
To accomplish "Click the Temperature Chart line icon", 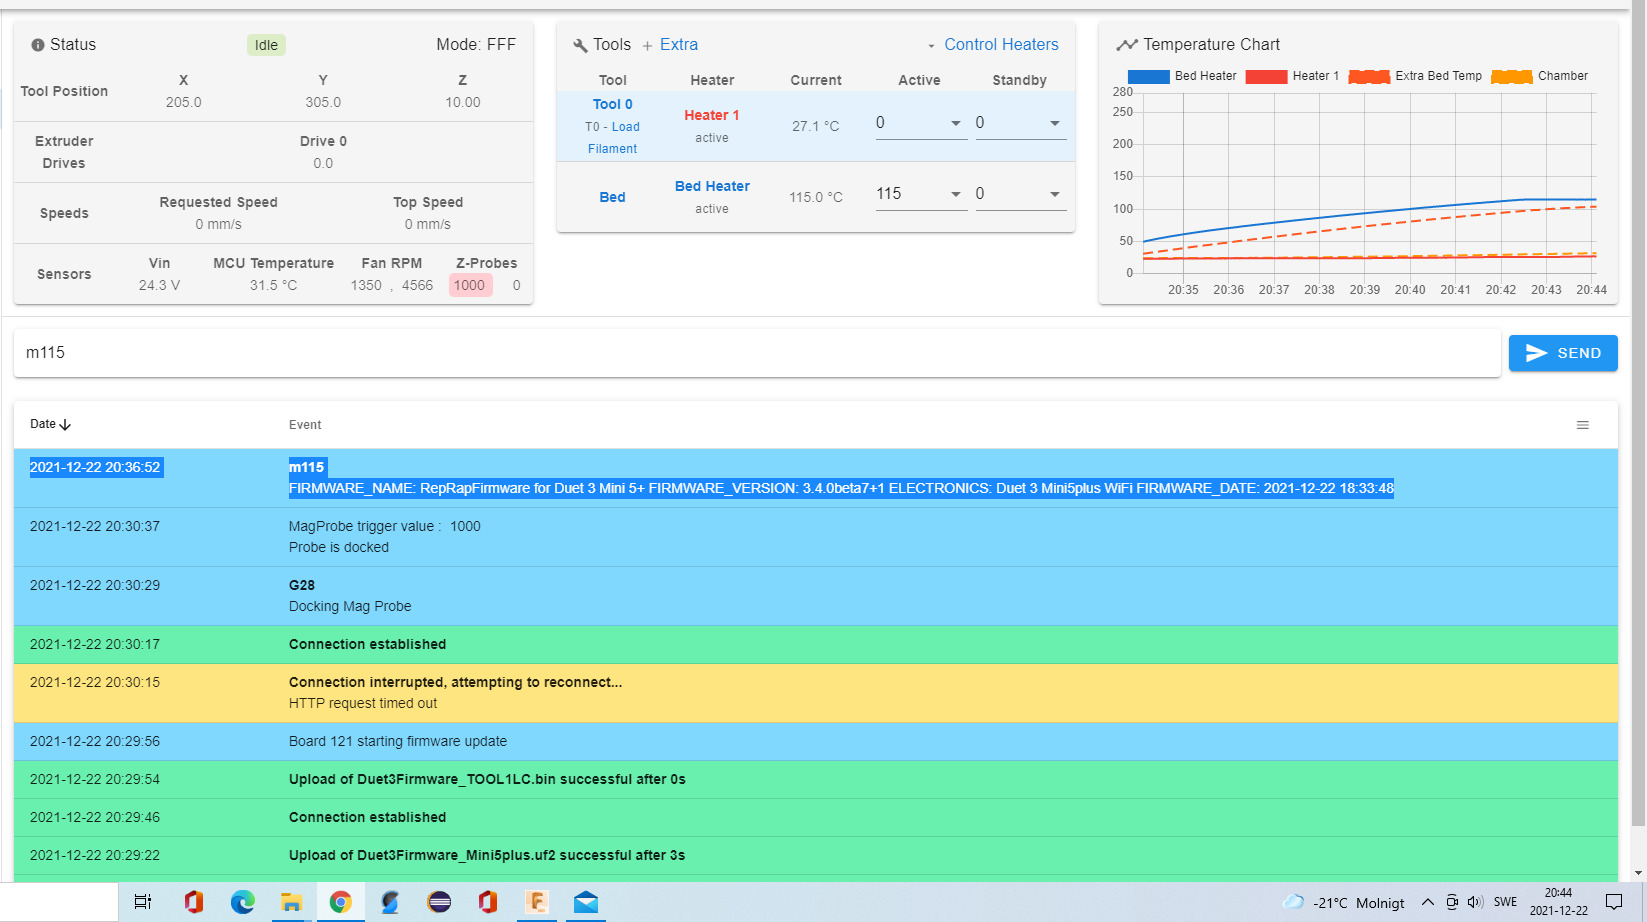I will pos(1127,45).
